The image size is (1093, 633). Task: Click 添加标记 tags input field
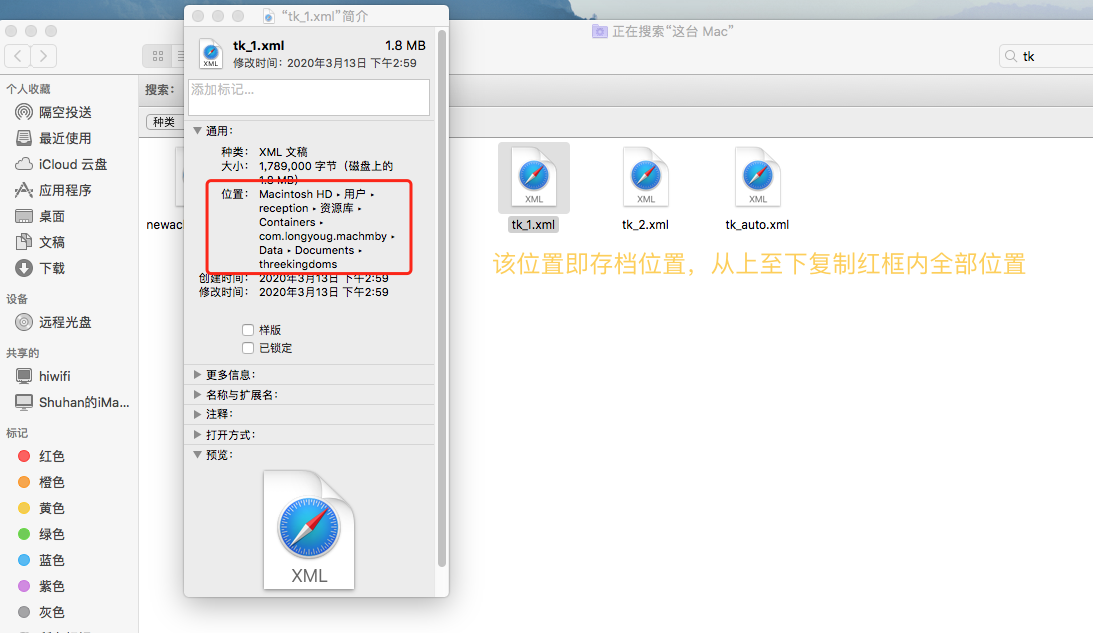coord(309,97)
